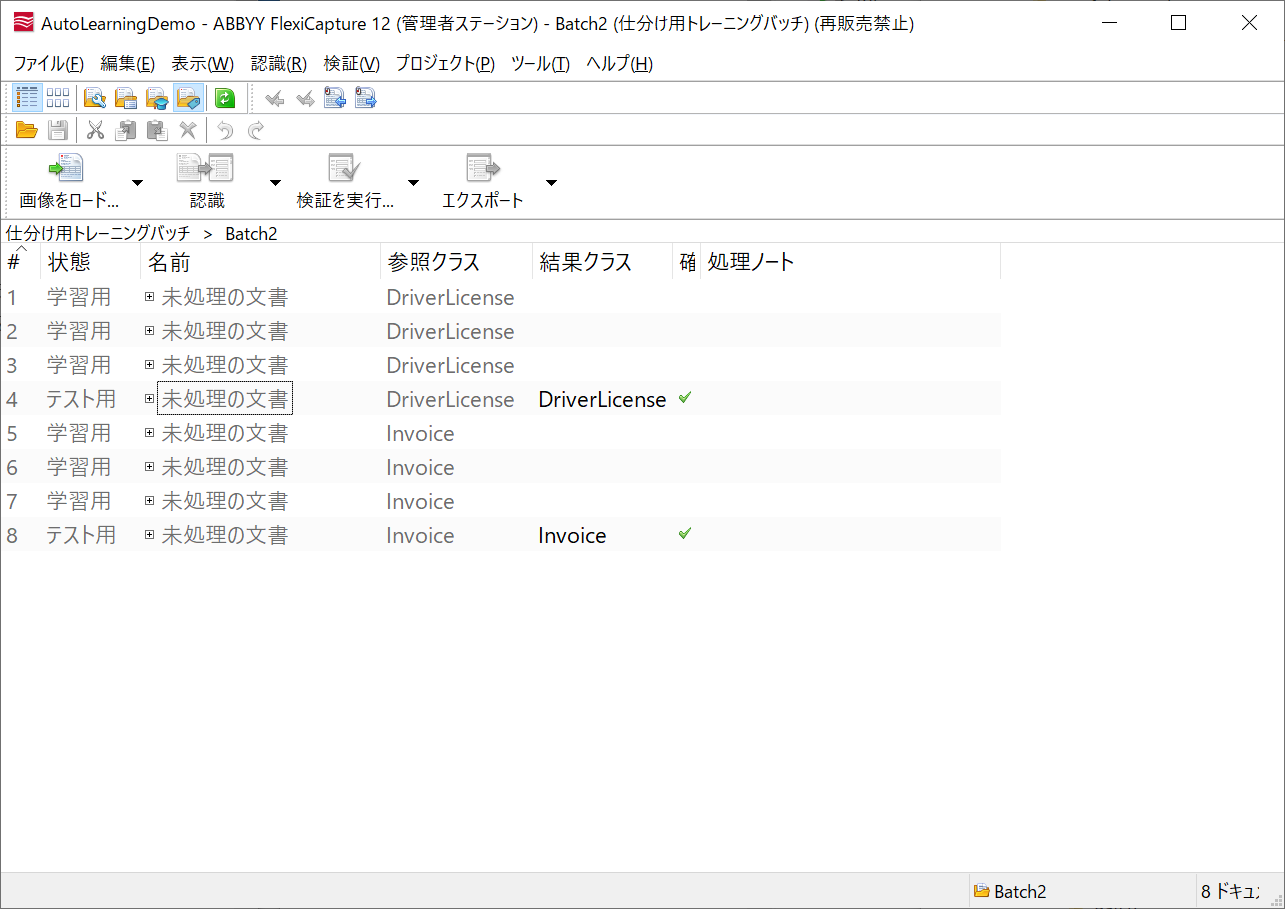Click the folder with document list icon
This screenshot has width=1285, height=909.
(x=126, y=97)
